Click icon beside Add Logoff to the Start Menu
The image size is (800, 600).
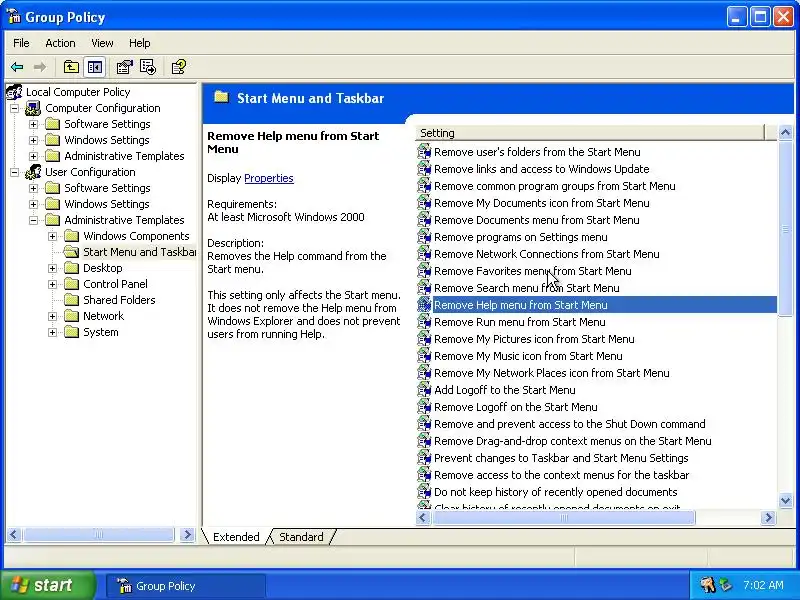[424, 390]
